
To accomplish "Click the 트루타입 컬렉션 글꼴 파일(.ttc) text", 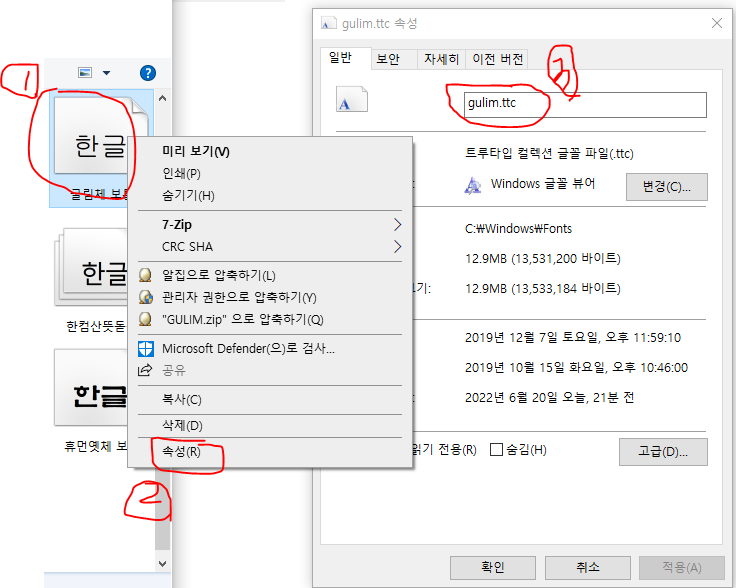I will click(x=549, y=153).
